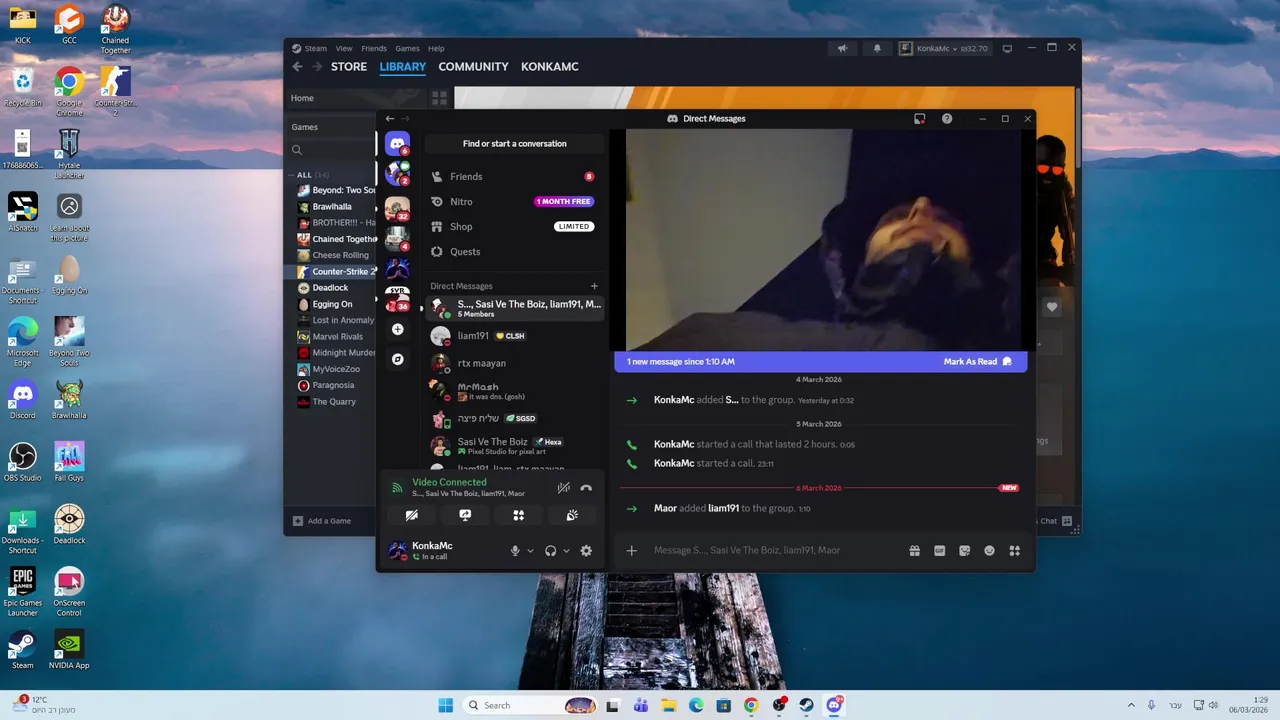Open Steam notifications bell

coord(877,48)
